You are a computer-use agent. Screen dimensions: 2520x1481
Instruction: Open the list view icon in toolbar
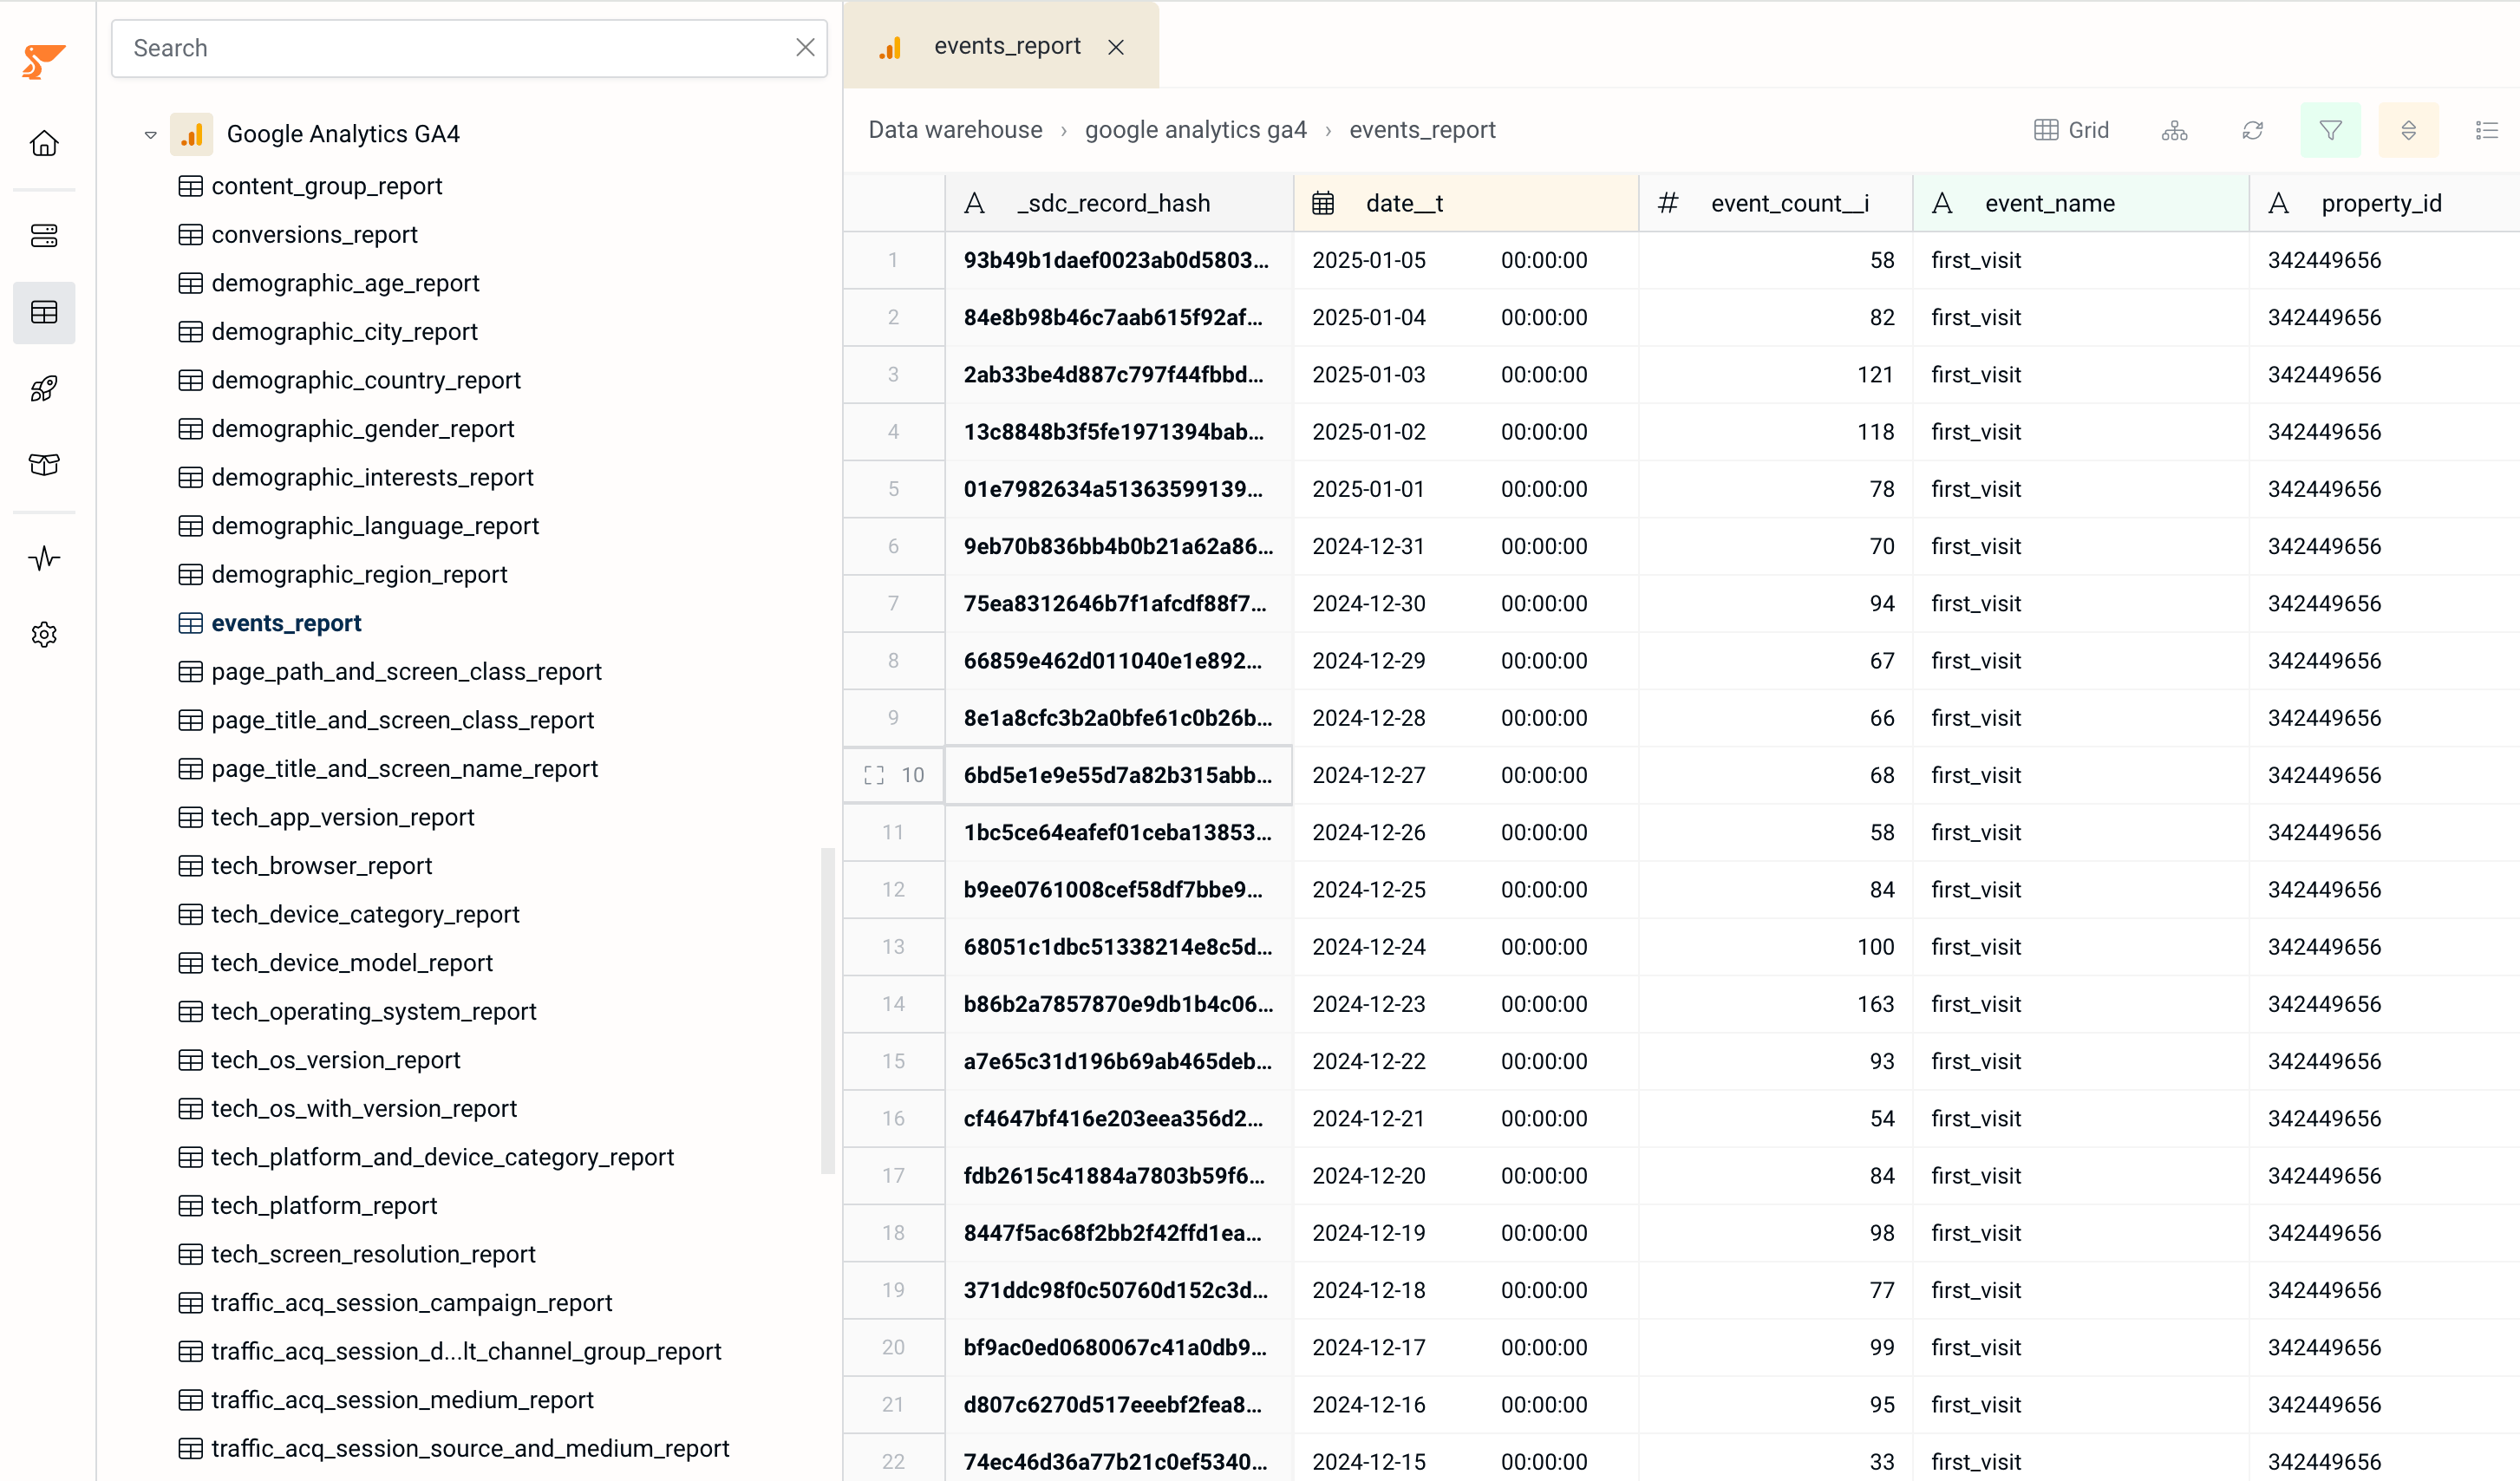[2486, 130]
